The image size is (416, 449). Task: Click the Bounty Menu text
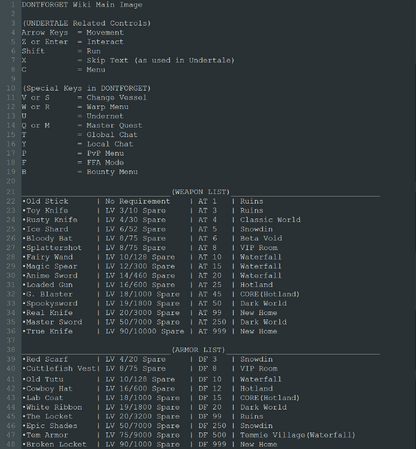(112, 172)
